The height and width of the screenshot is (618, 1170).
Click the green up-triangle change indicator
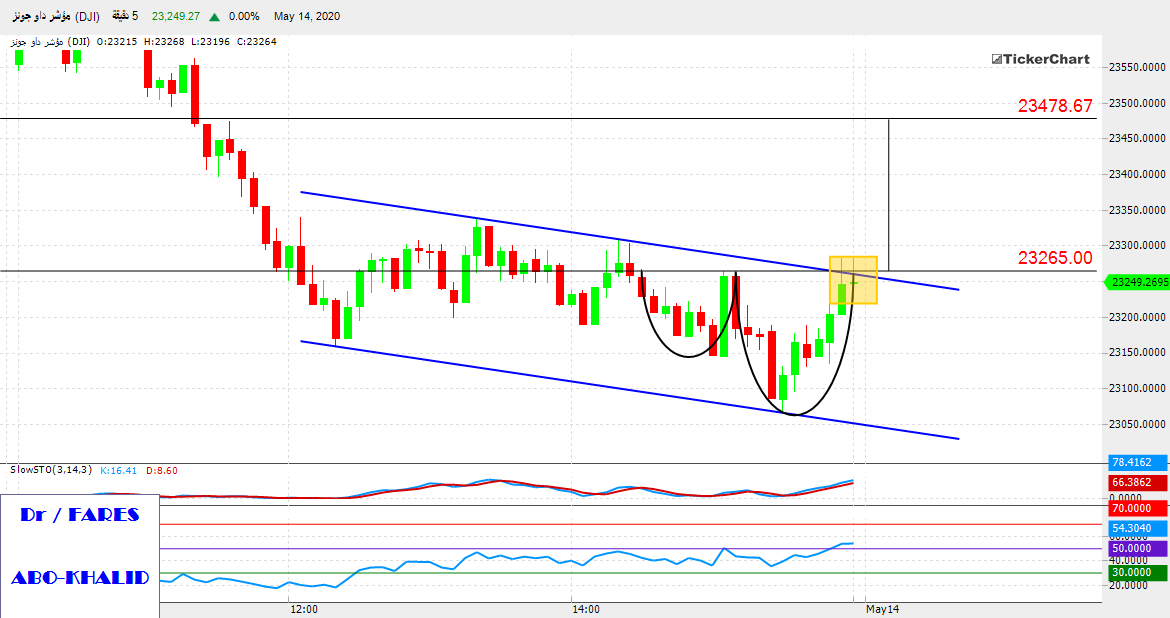pos(215,16)
